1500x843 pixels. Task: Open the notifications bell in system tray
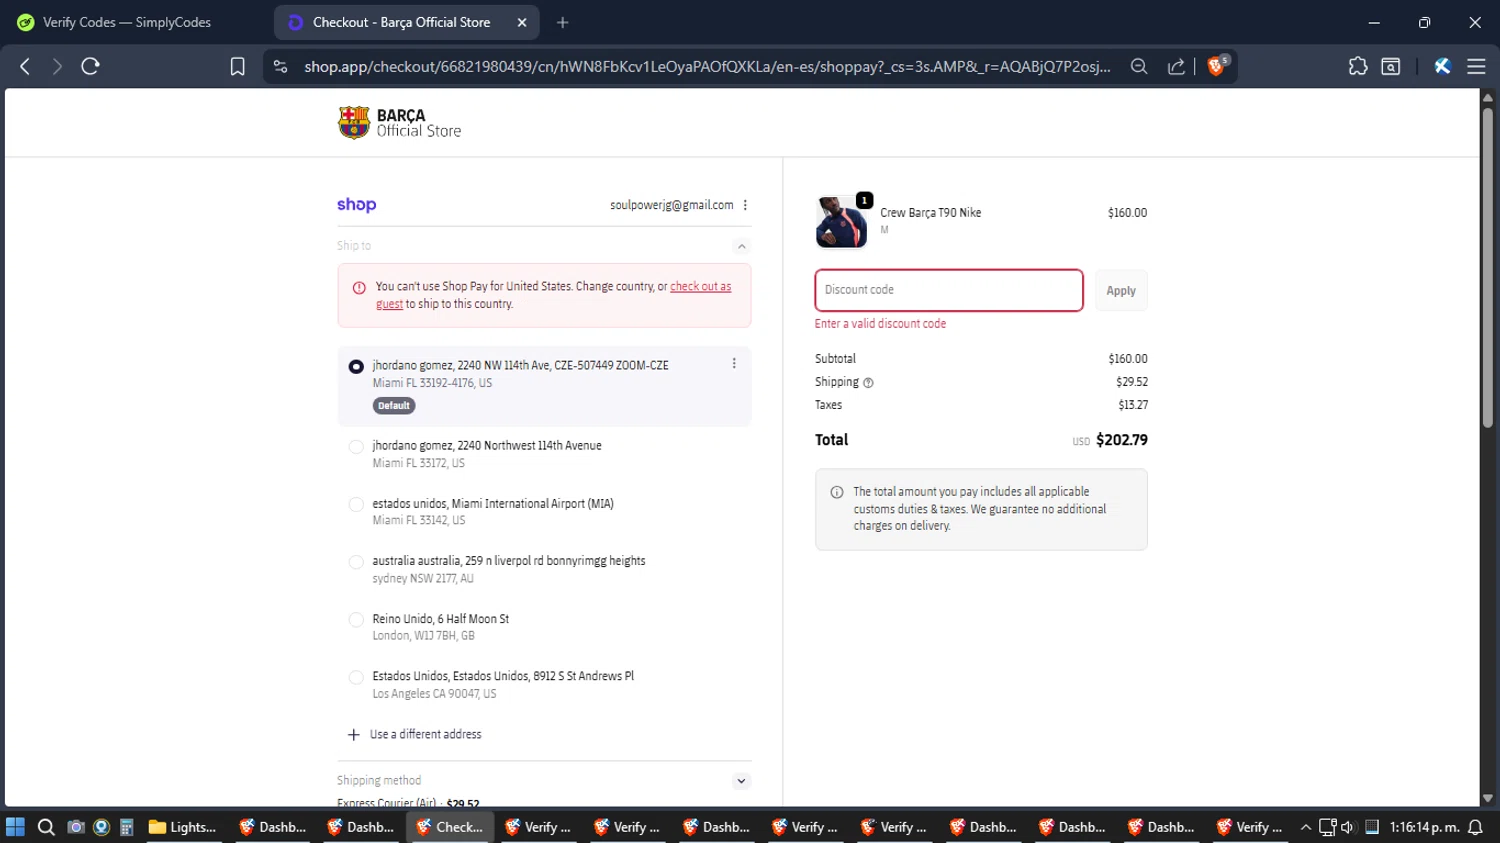(x=1475, y=827)
